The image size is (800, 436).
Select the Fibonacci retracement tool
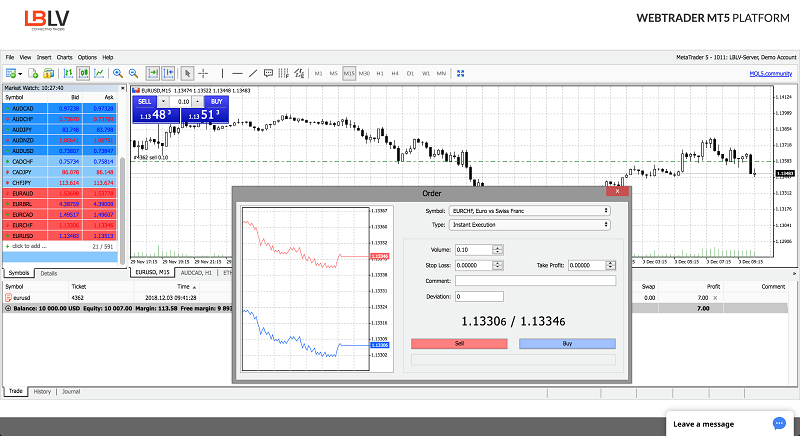[284, 73]
